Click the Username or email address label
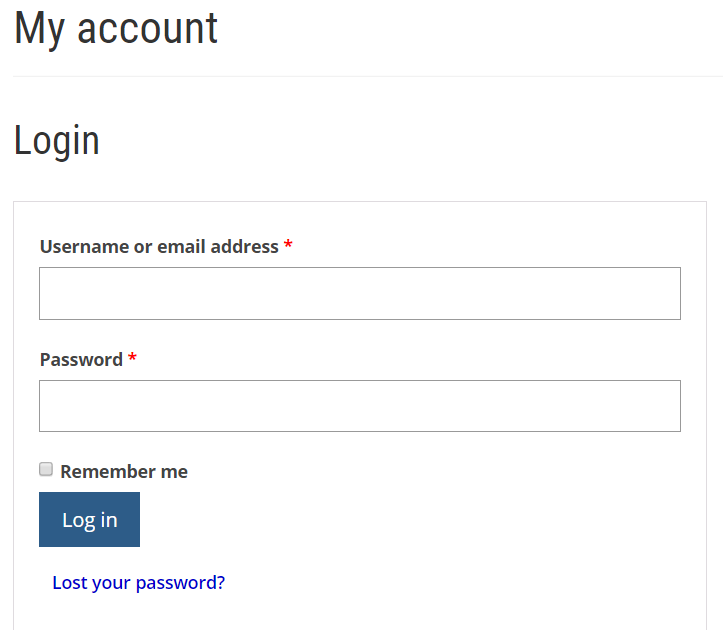The width and height of the screenshot is (723, 630). tap(159, 247)
